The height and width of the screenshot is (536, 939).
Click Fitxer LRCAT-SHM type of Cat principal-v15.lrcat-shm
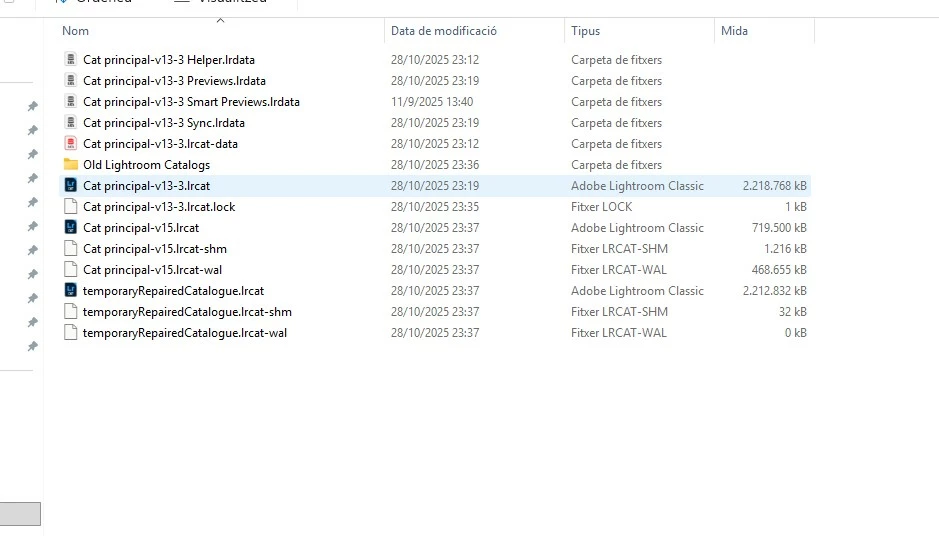point(619,248)
